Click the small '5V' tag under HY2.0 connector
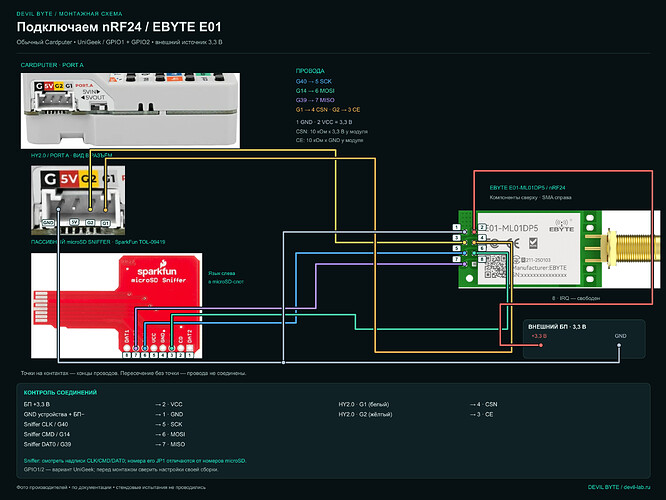This screenshot has height=500, width=666. pos(74,222)
